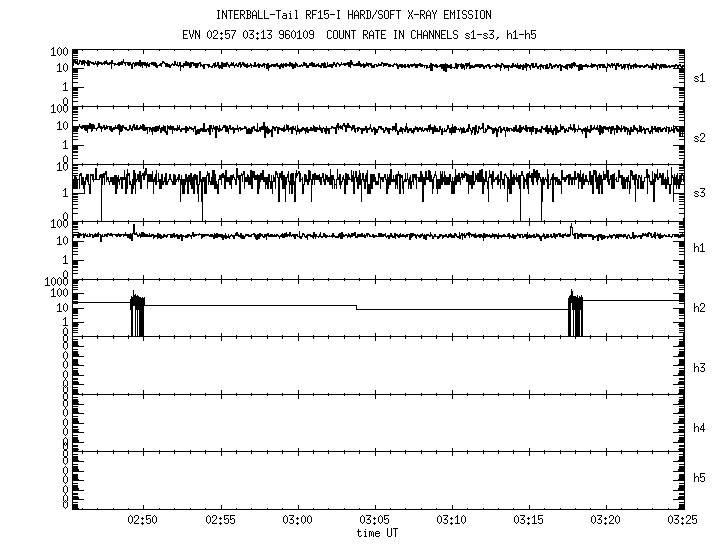Click the h4 channel label

click(x=700, y=428)
